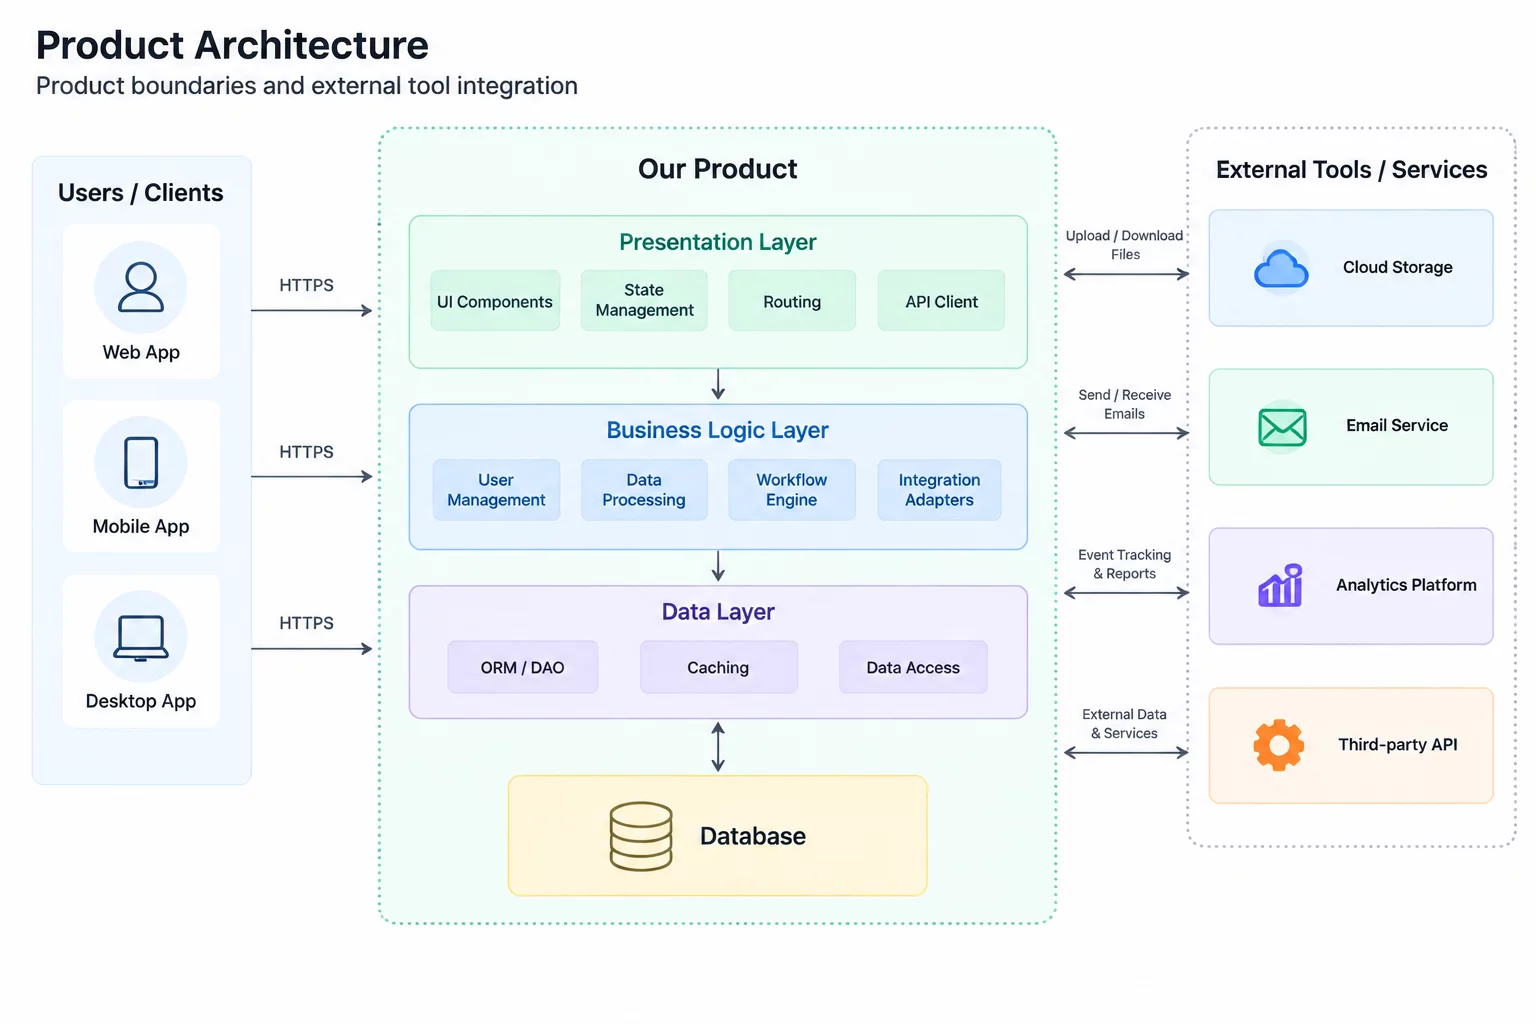Click the HTTPS label beside Desktop App
Viewport: 1536px width, 1024px height.
[307, 623]
